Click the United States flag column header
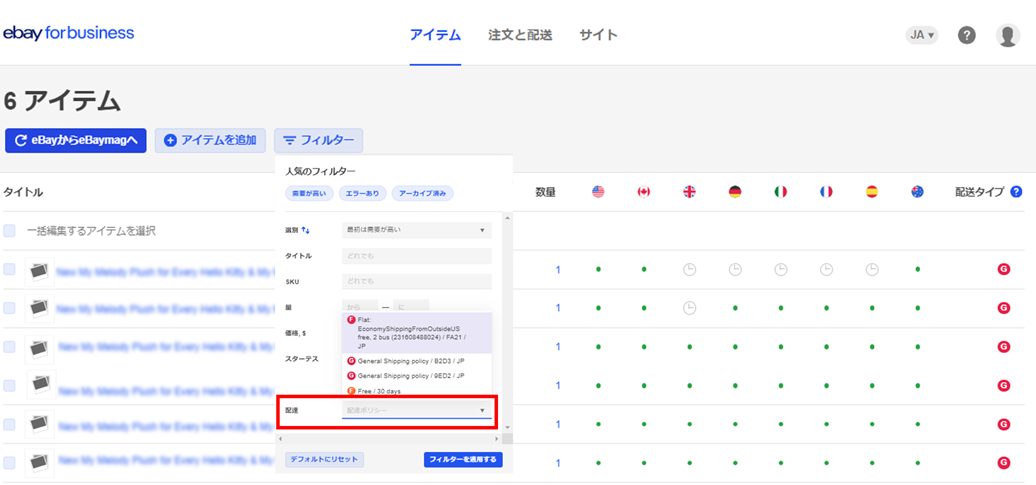Screen dimensions: 1036x485 point(598,192)
